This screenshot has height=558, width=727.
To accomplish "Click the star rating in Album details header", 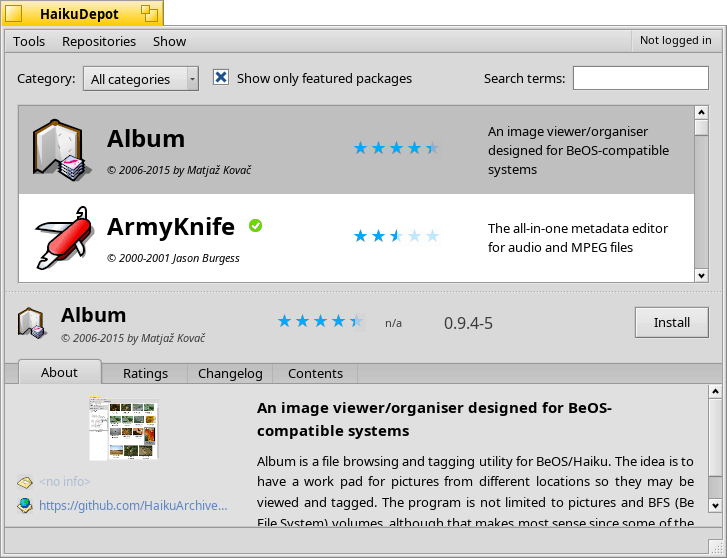I will point(320,321).
